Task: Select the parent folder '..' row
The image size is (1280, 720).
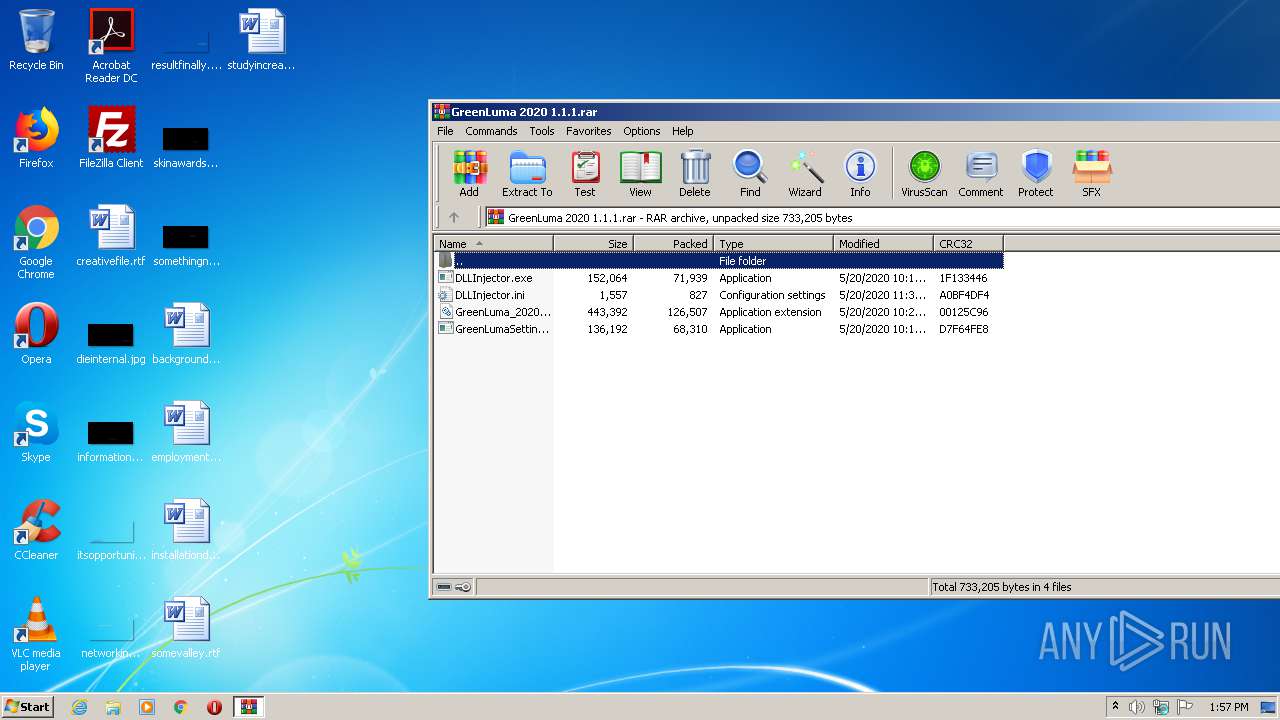Action: [719, 261]
